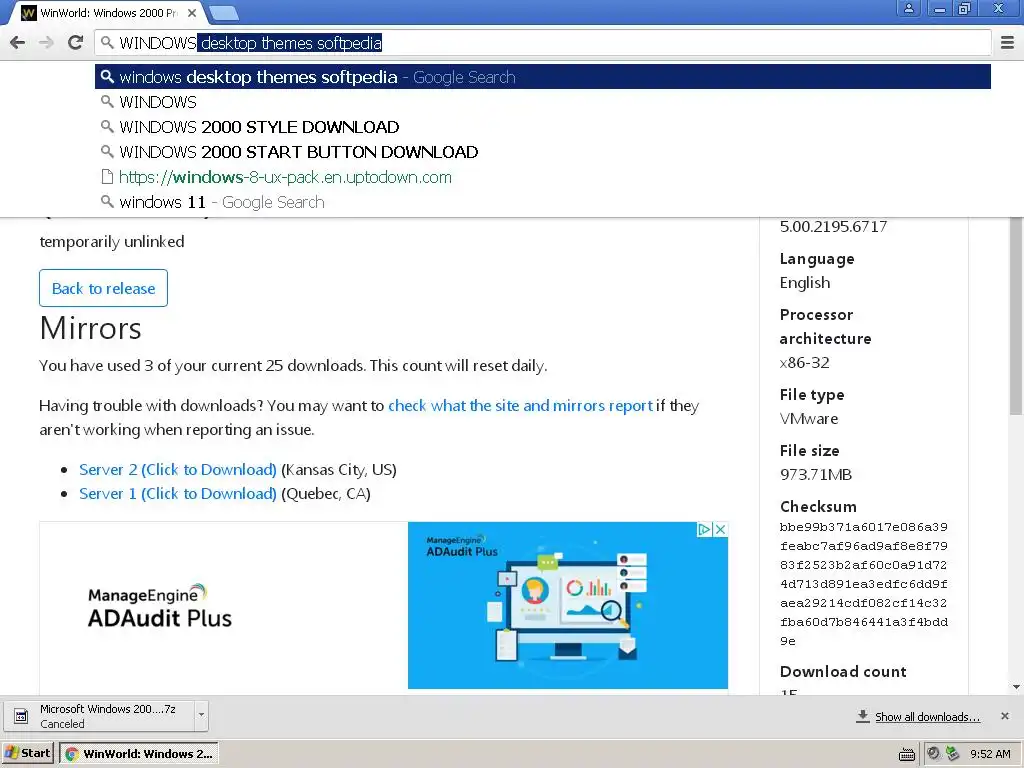
Task: Go back to the previous page
Action: (x=18, y=42)
